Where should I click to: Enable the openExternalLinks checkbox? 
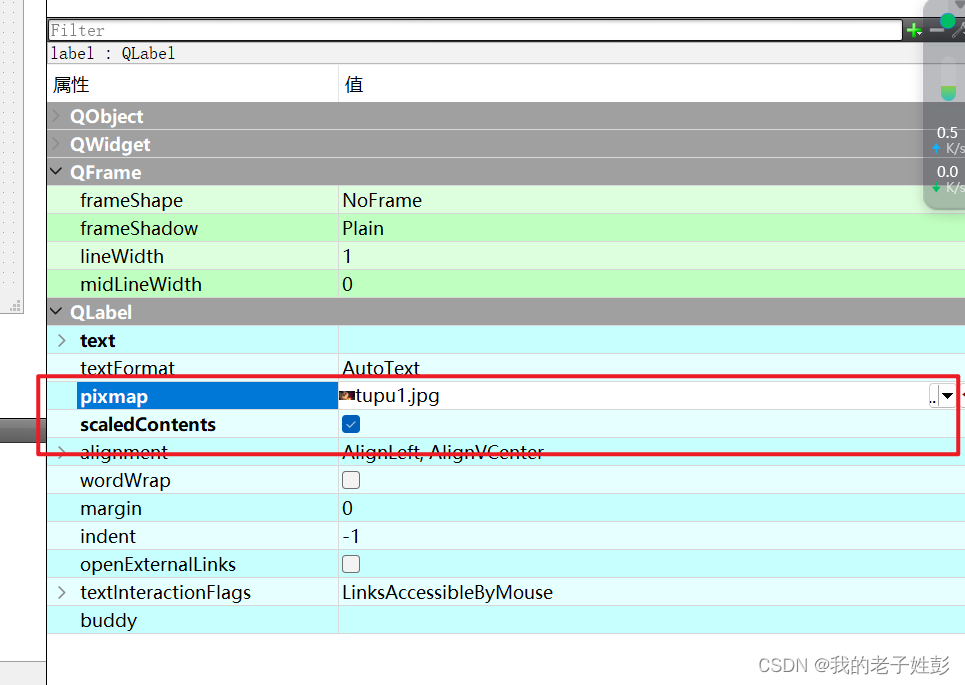click(351, 564)
